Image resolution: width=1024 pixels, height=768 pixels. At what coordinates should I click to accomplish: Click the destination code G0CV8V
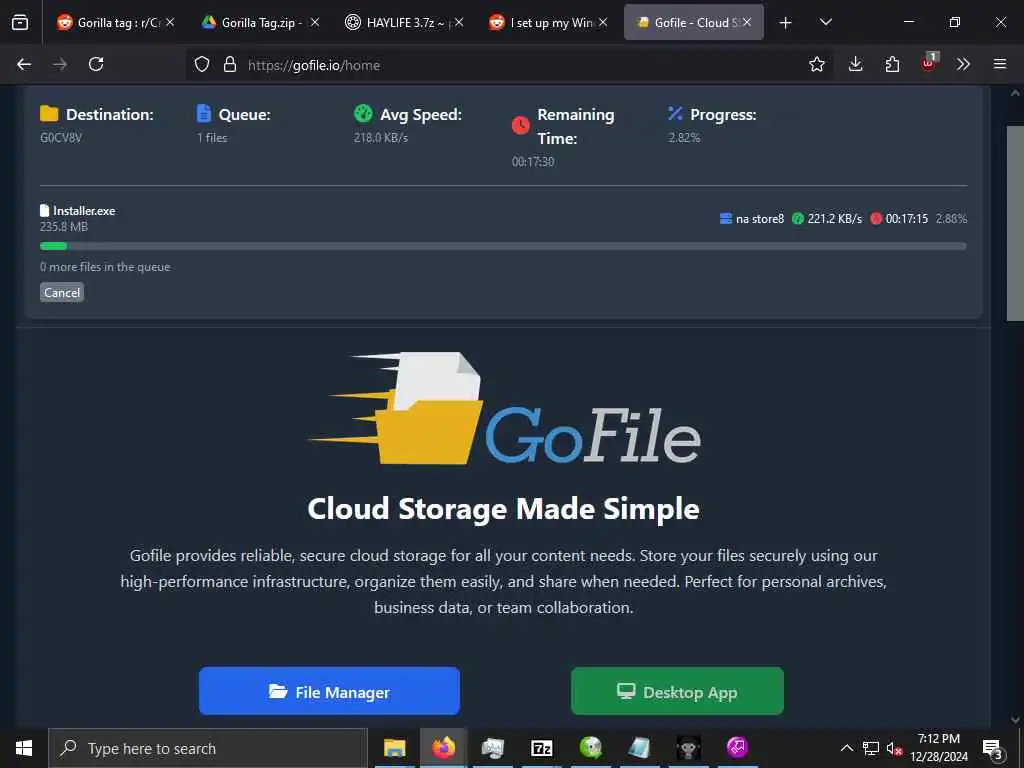[61, 138]
